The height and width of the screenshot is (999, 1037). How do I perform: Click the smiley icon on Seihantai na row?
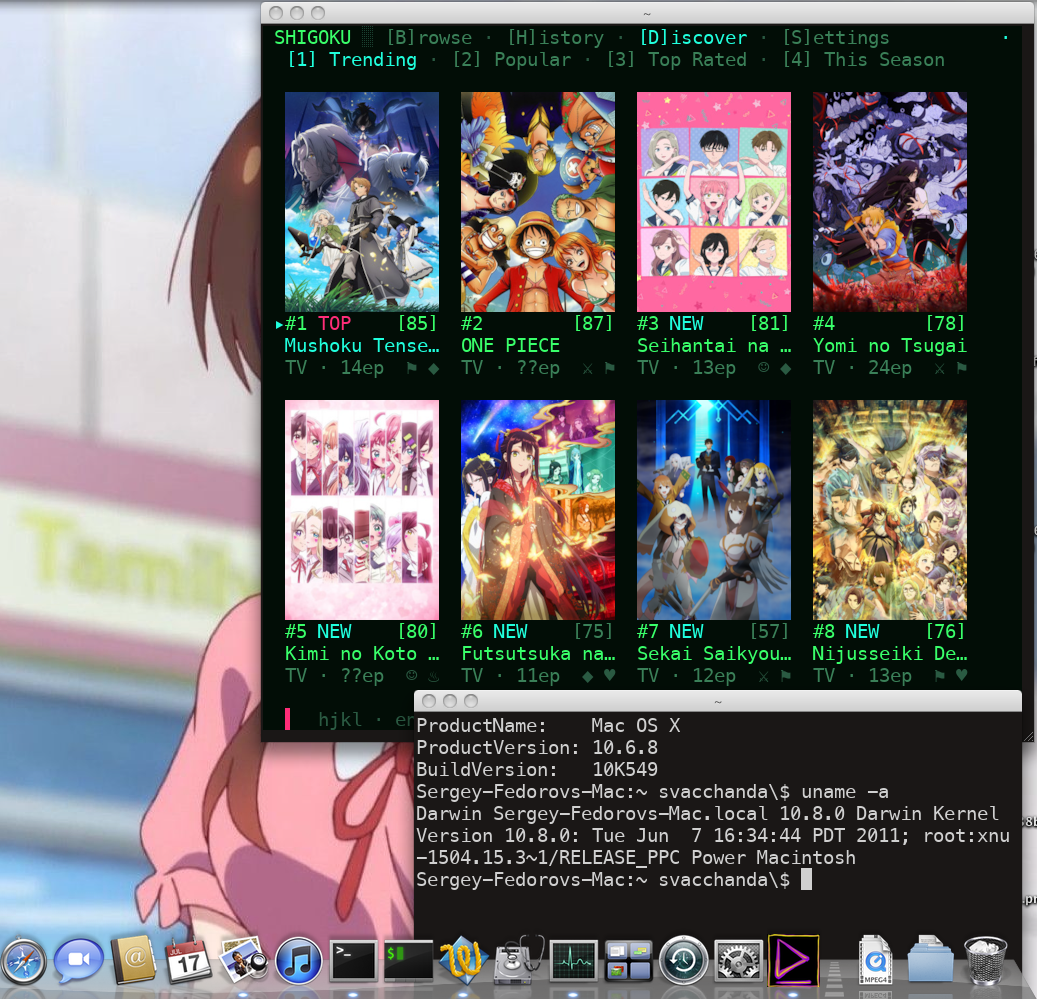click(763, 368)
